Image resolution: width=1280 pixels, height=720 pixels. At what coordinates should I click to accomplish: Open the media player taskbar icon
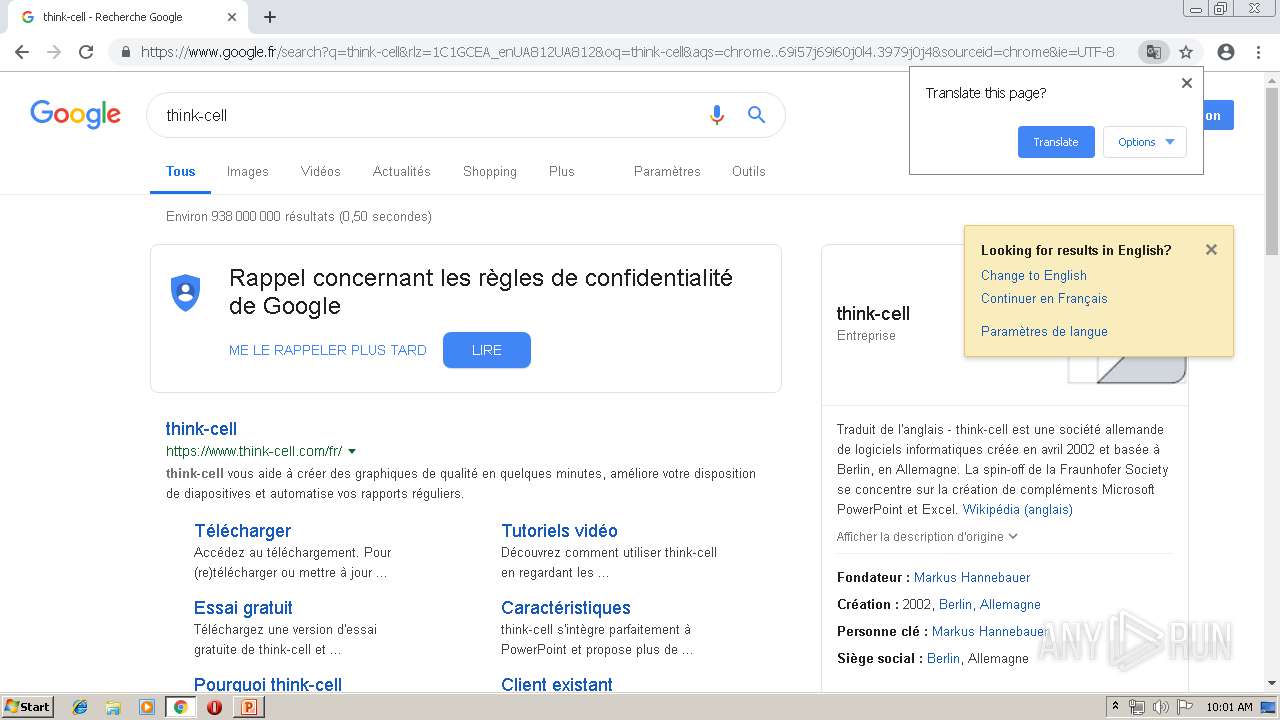coord(147,707)
